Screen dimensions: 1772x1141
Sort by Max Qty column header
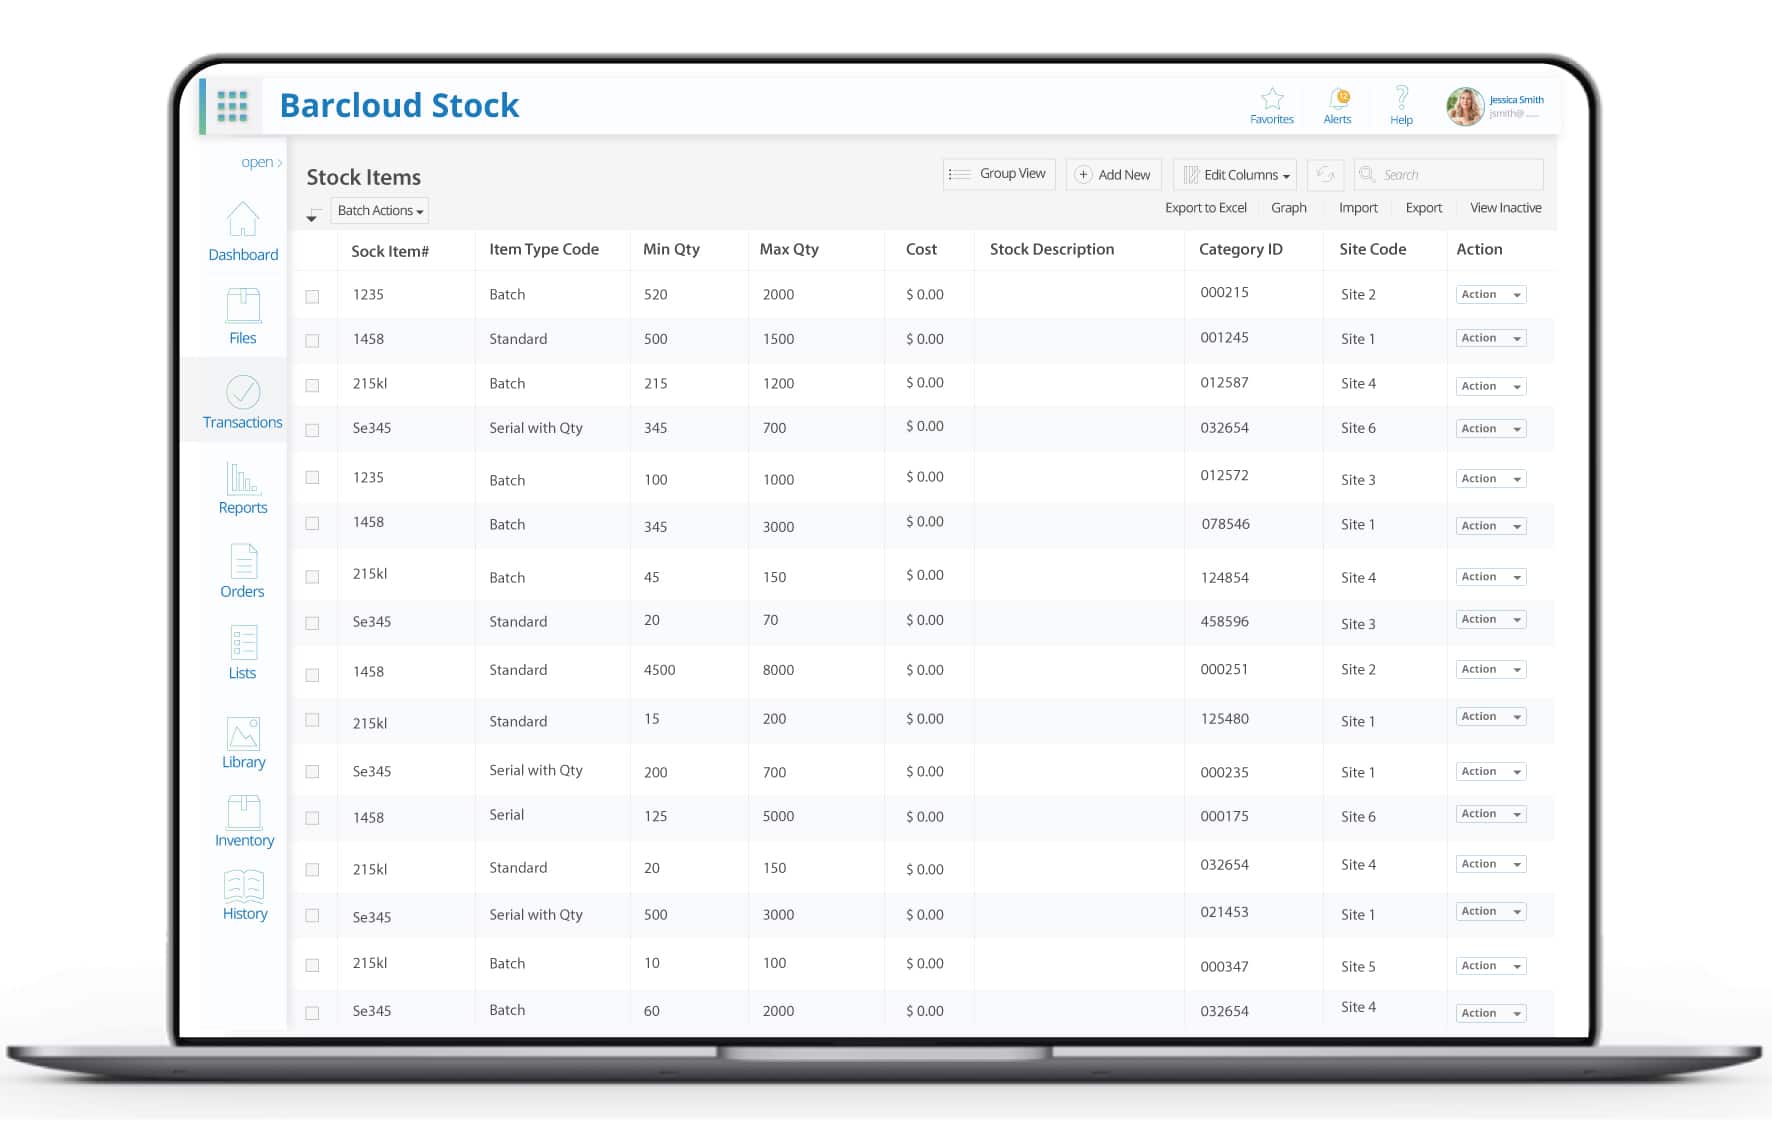coord(789,249)
